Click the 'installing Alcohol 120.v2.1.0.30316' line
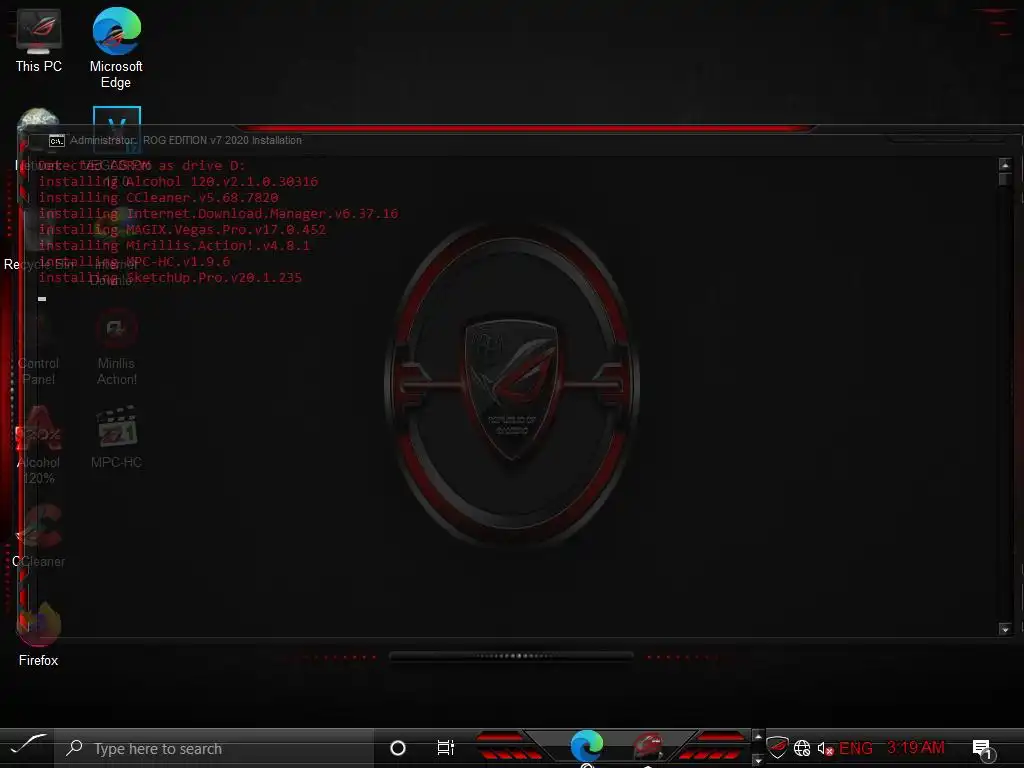 [x=178, y=182]
